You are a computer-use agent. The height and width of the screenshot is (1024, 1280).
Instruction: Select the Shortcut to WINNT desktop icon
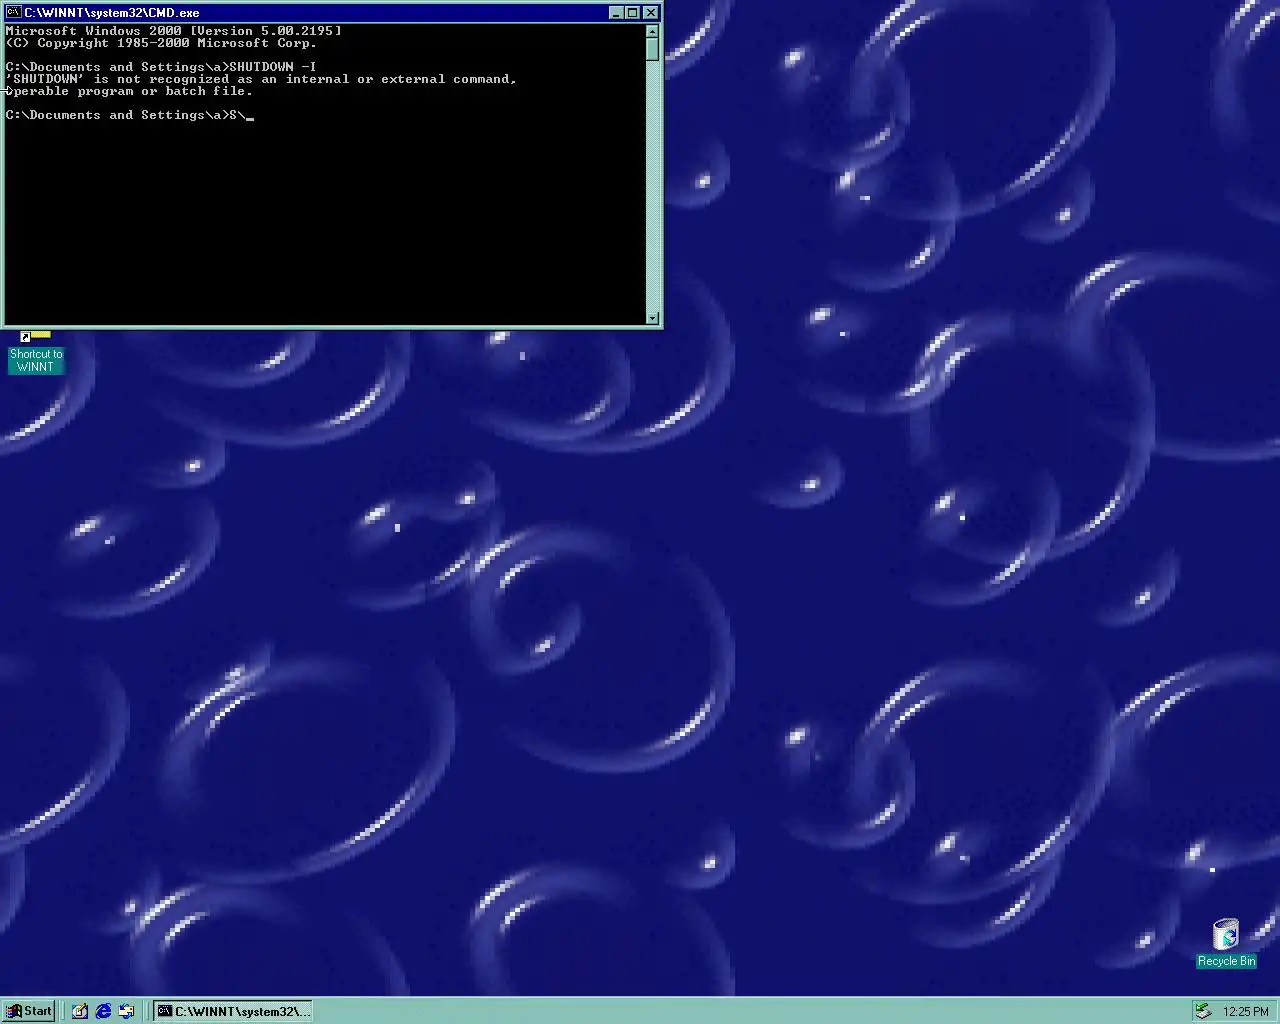36,352
